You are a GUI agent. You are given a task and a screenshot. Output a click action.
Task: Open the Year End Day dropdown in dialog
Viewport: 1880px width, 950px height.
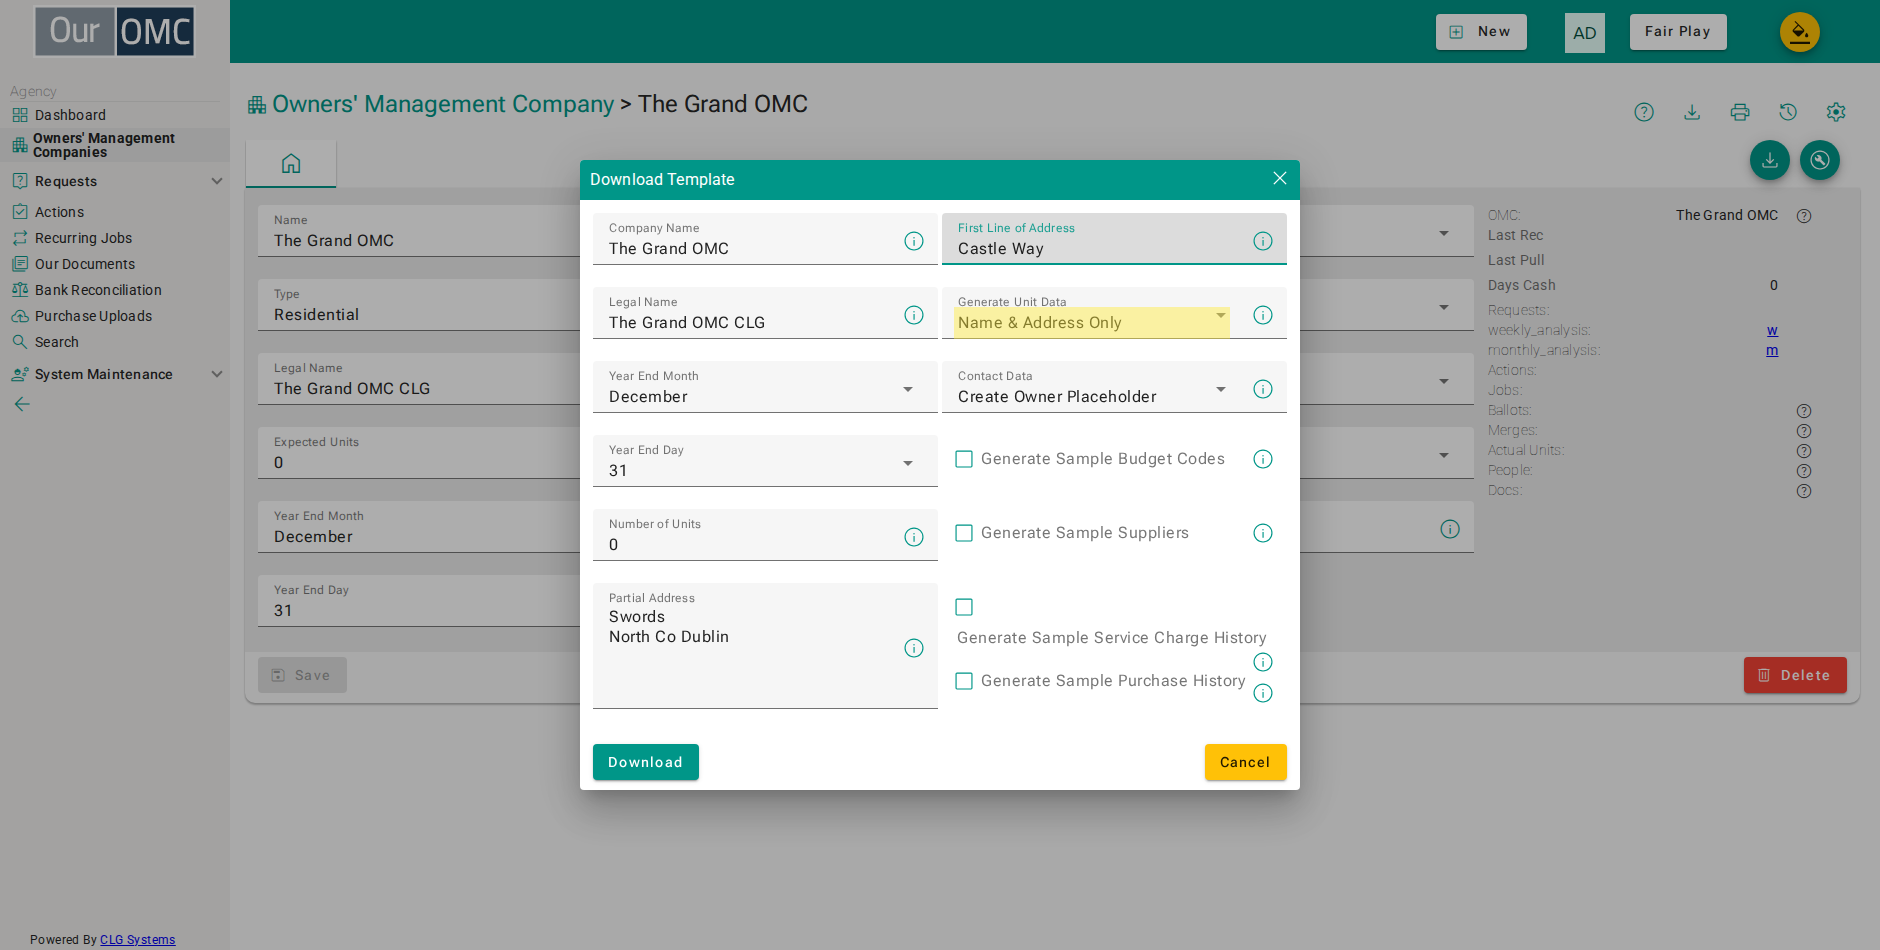(x=765, y=461)
